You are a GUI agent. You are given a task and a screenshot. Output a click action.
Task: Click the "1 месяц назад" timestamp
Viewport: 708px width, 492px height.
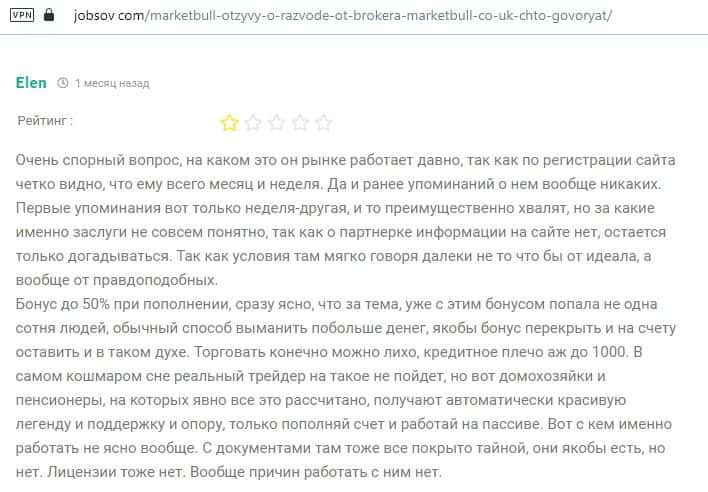coord(112,84)
